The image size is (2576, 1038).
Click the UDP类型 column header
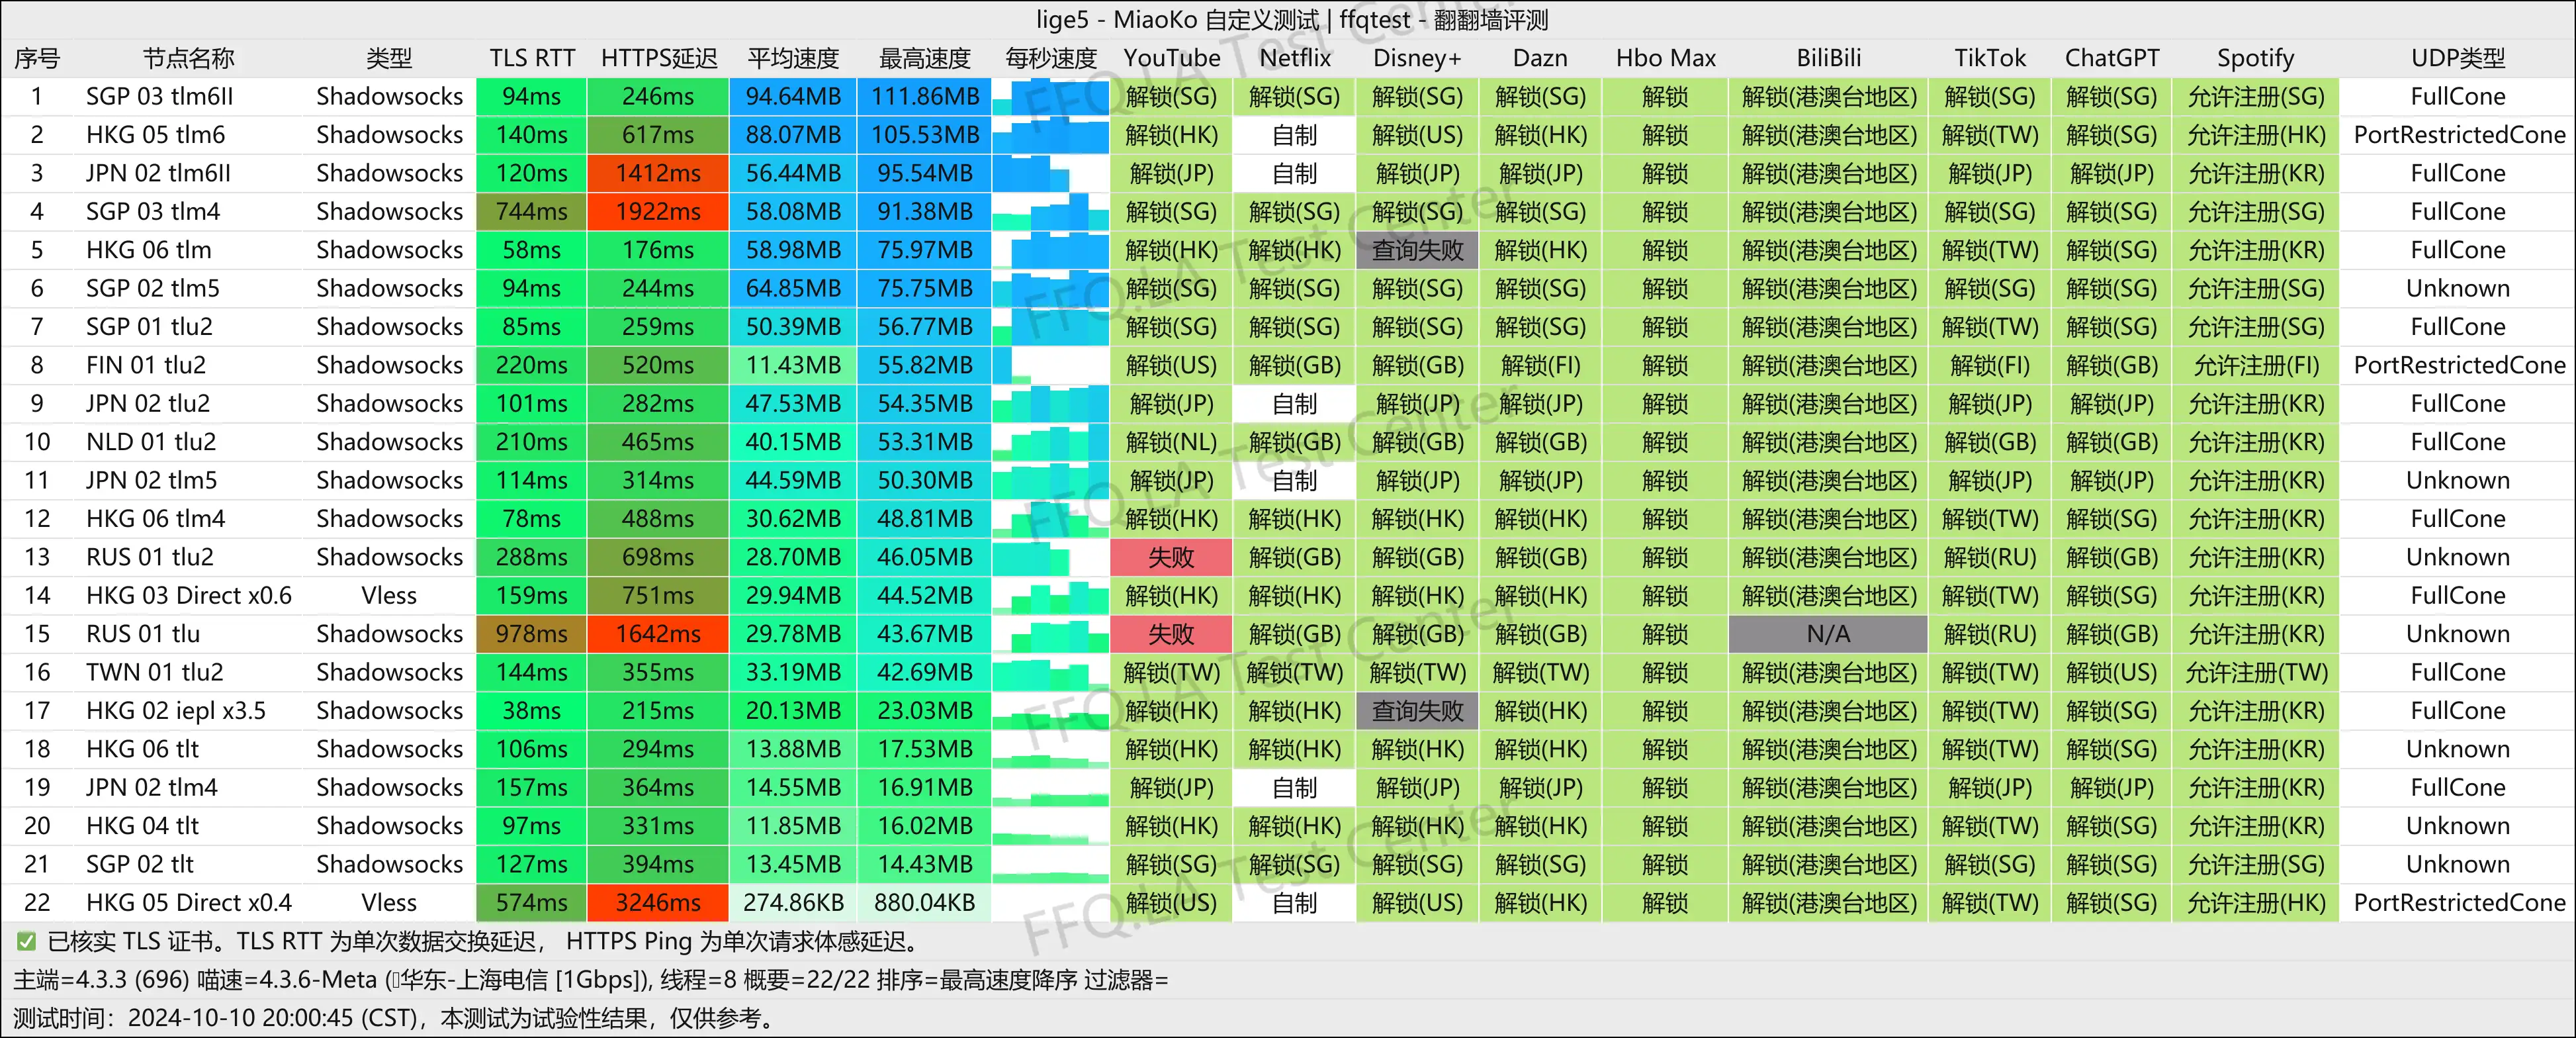pyautogui.click(x=2457, y=58)
